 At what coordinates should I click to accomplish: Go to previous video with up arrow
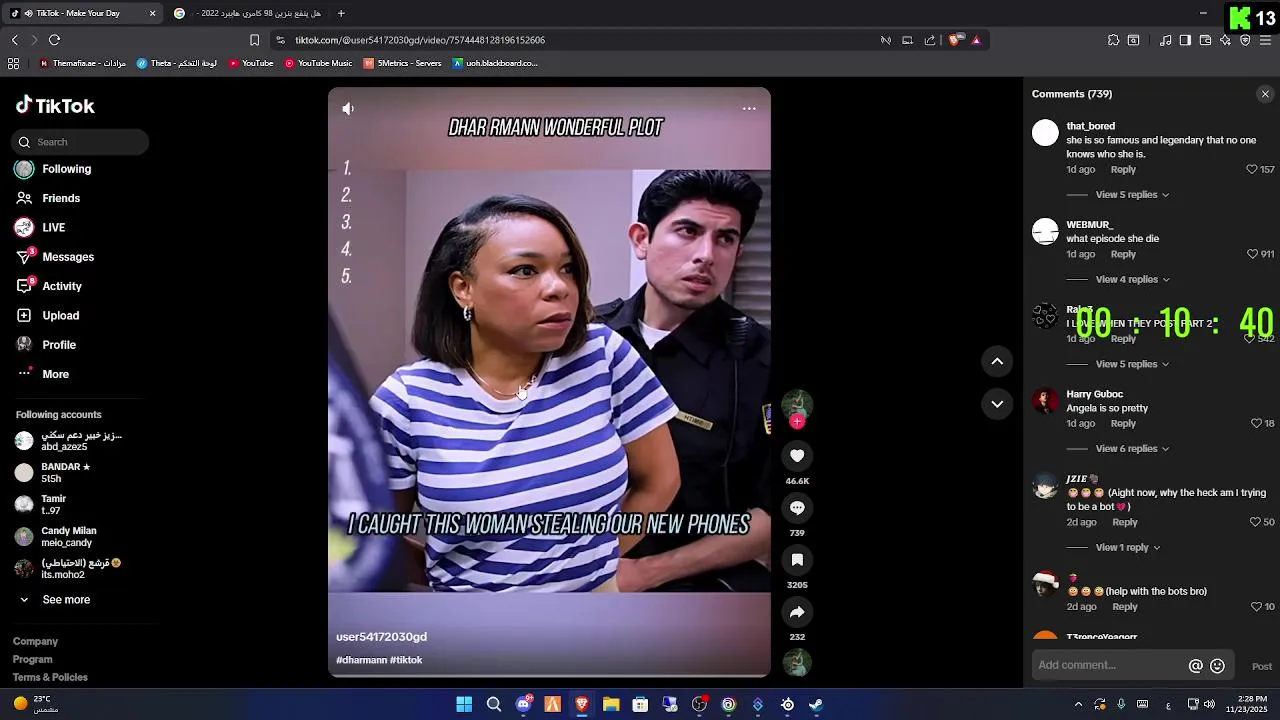997,361
